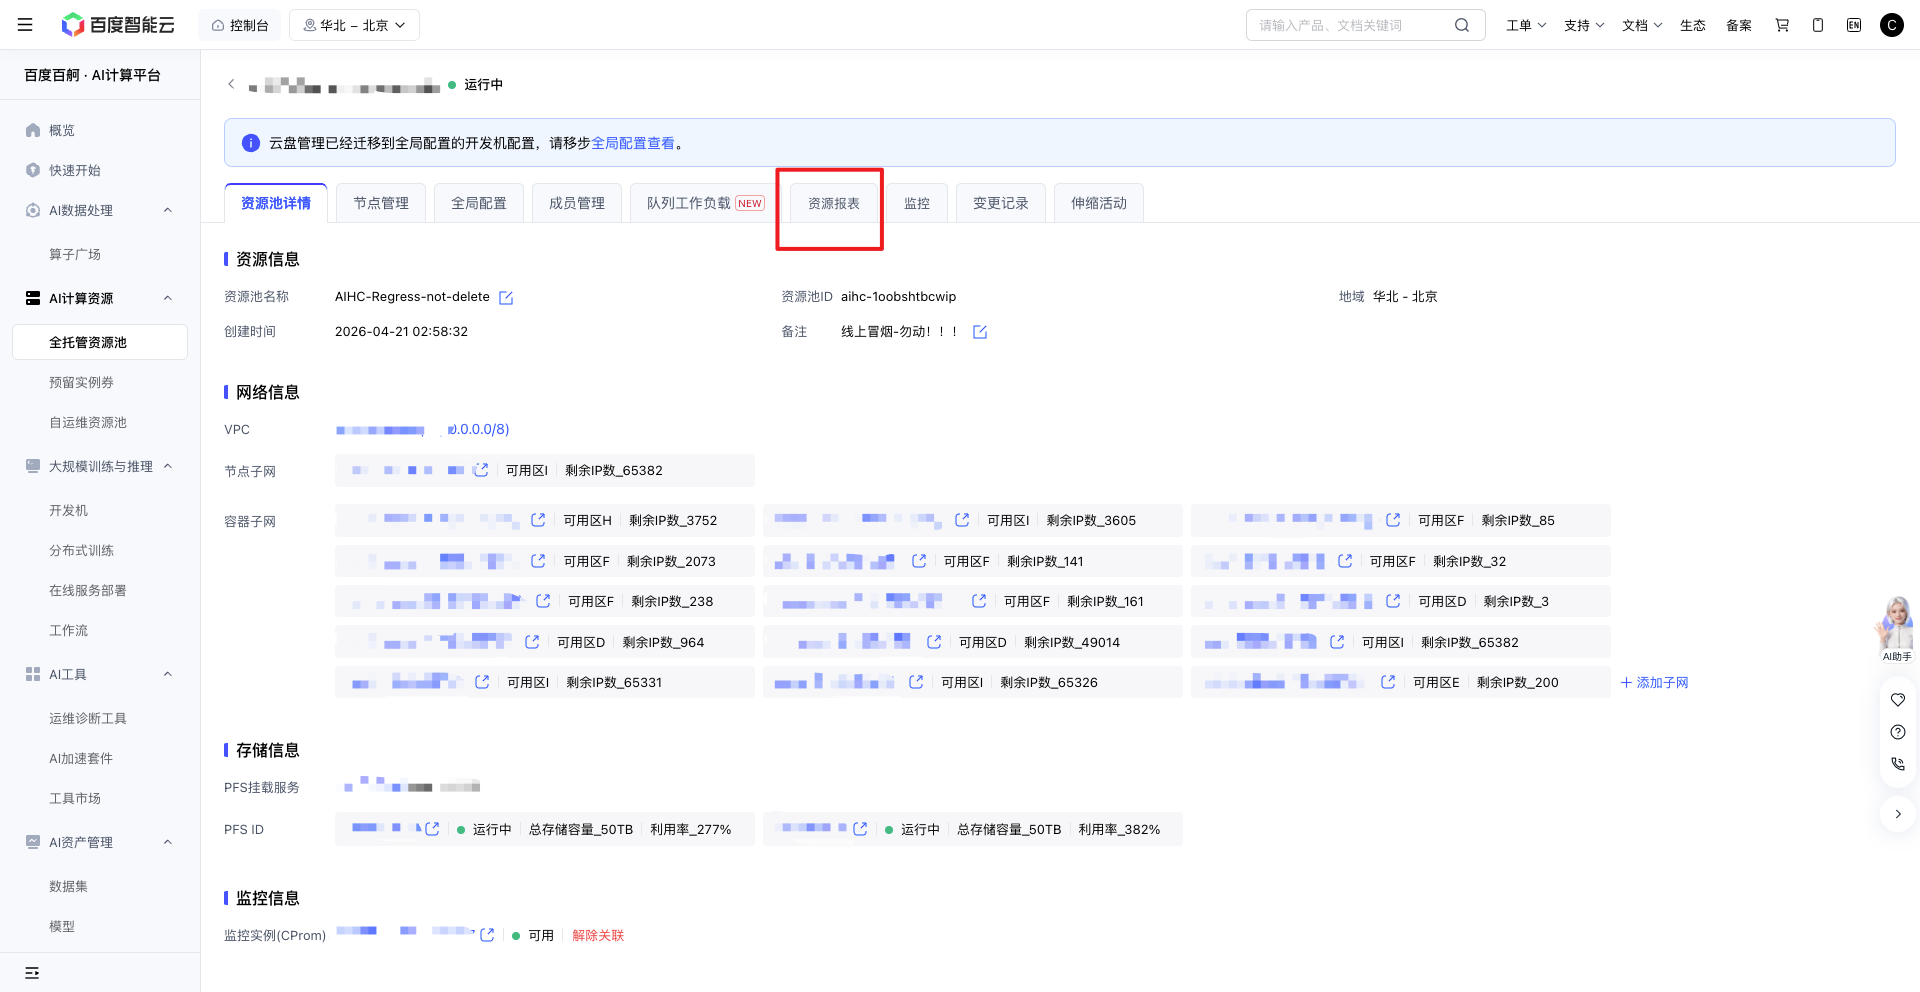Edit the 备注 remark pencil icon
The width and height of the screenshot is (1920, 992).
pyautogui.click(x=980, y=332)
